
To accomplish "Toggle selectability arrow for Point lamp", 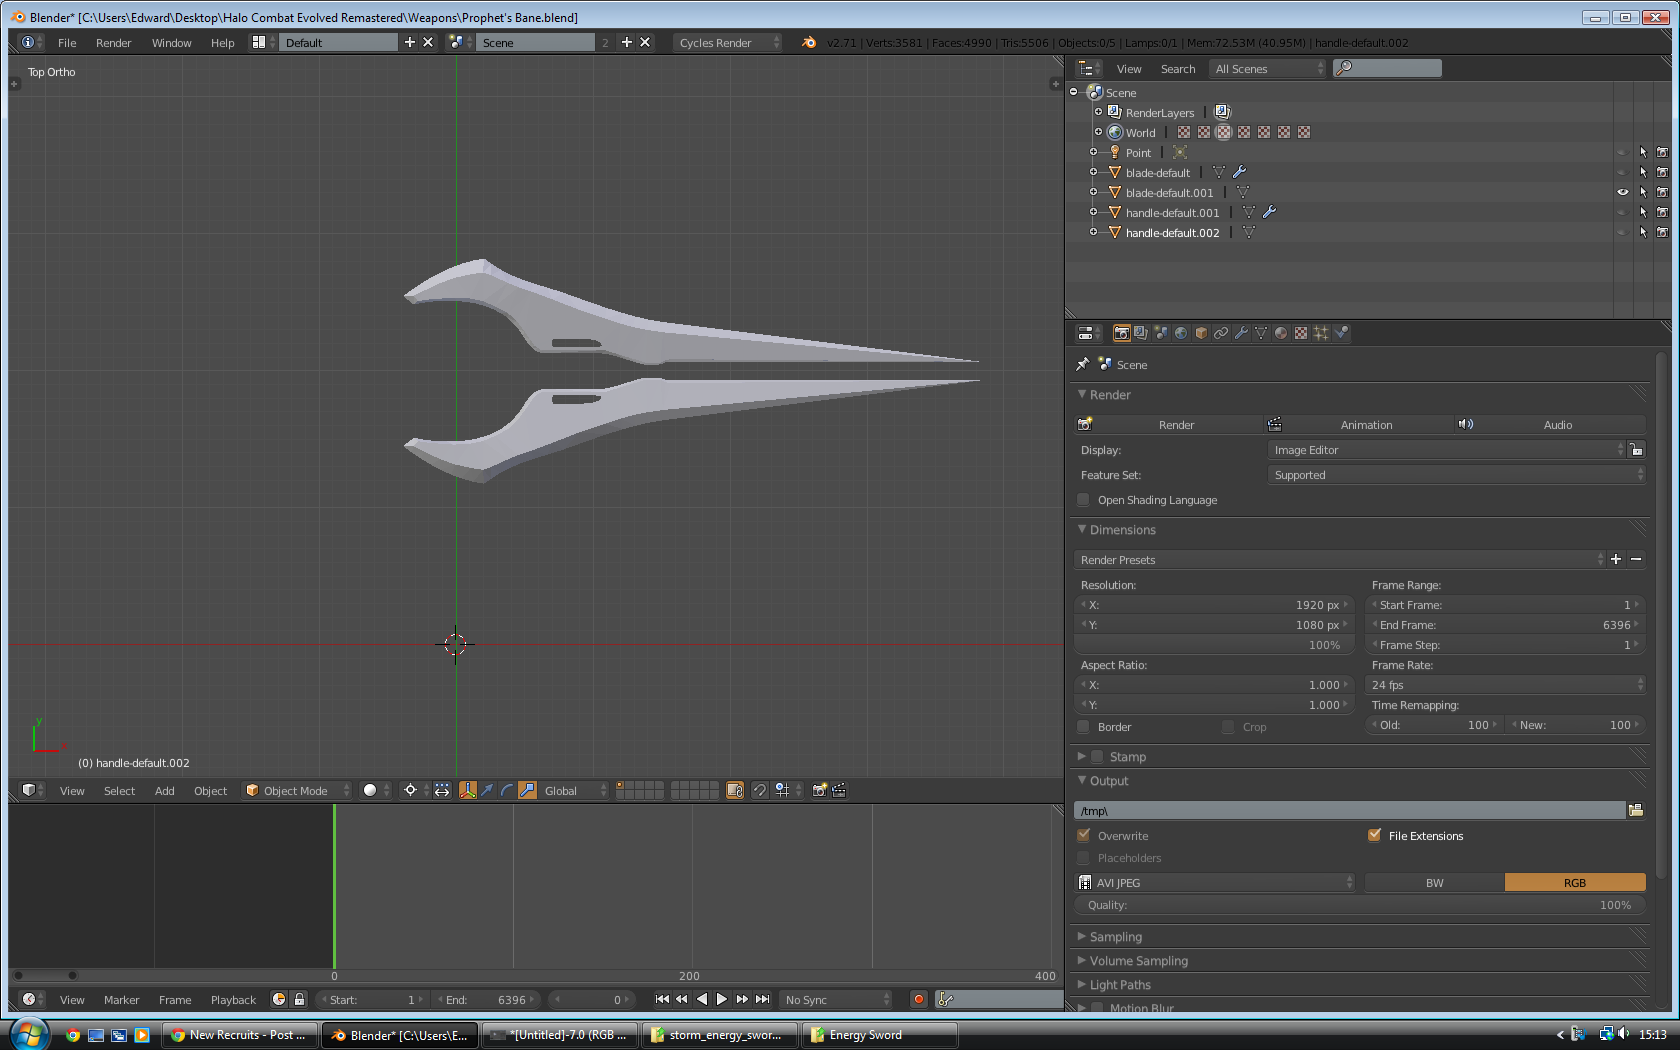I will click(x=1643, y=152).
